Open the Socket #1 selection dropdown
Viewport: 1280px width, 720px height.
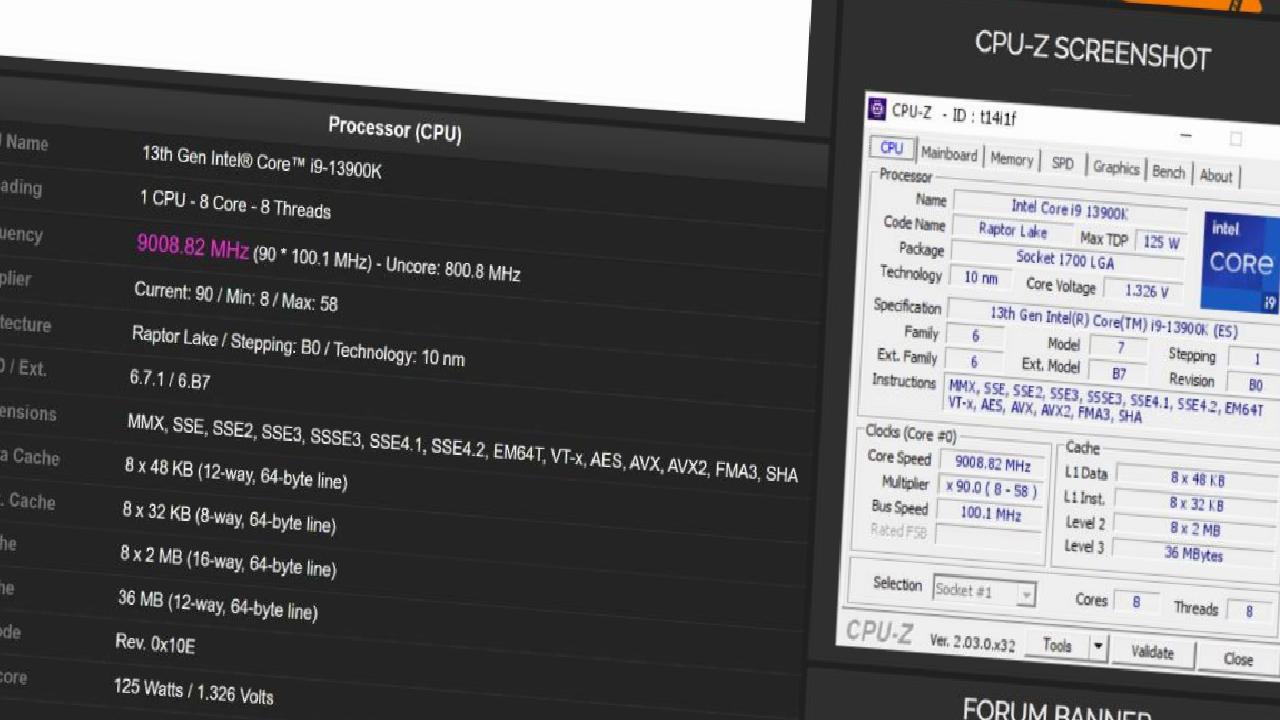pyautogui.click(x=984, y=591)
